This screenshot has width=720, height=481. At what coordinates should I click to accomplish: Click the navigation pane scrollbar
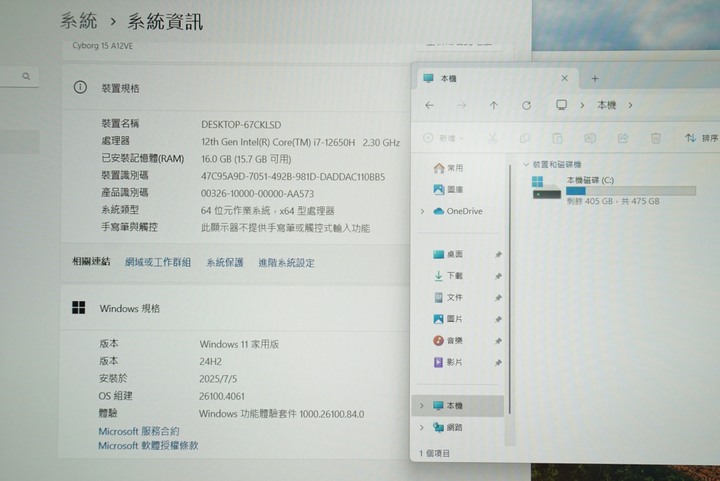(x=510, y=289)
